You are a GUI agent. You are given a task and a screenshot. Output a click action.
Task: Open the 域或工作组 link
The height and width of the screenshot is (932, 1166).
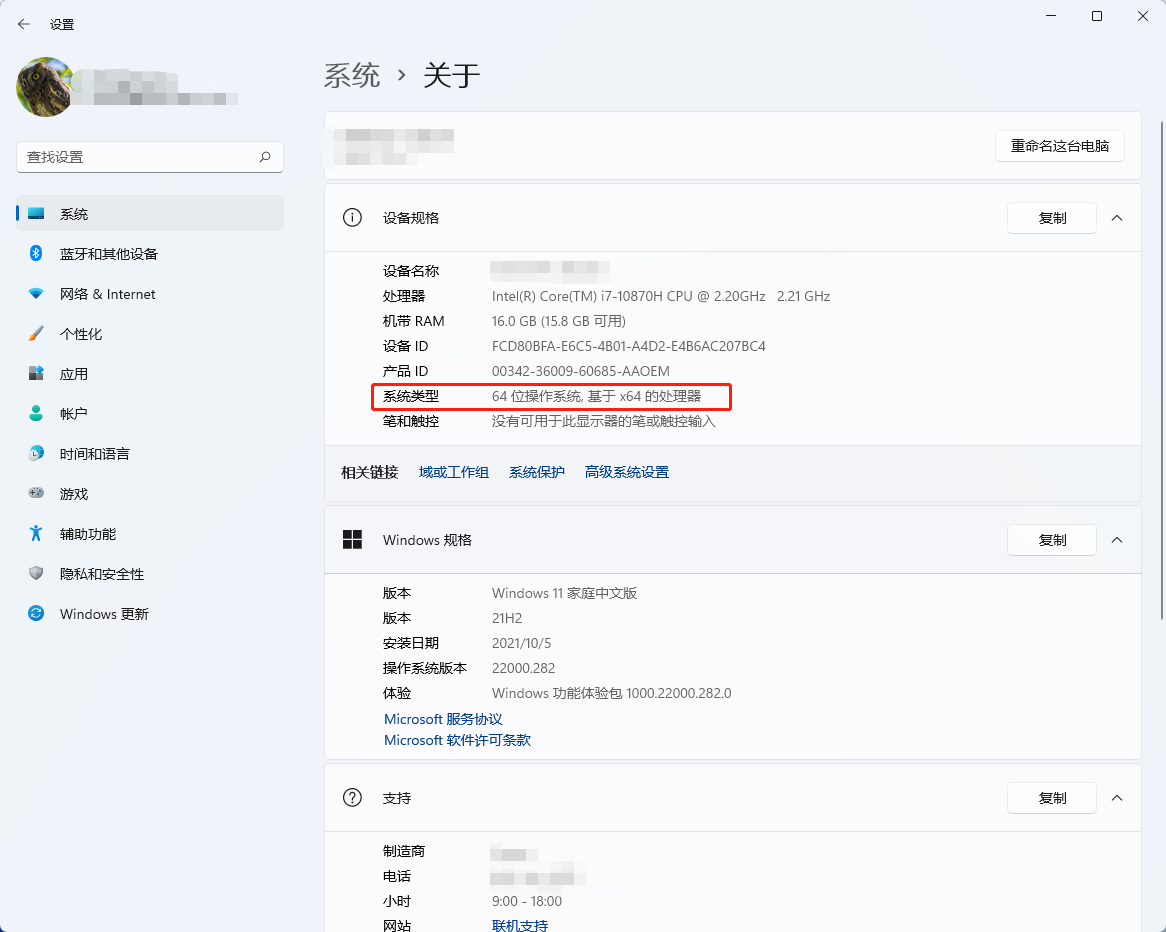[454, 472]
